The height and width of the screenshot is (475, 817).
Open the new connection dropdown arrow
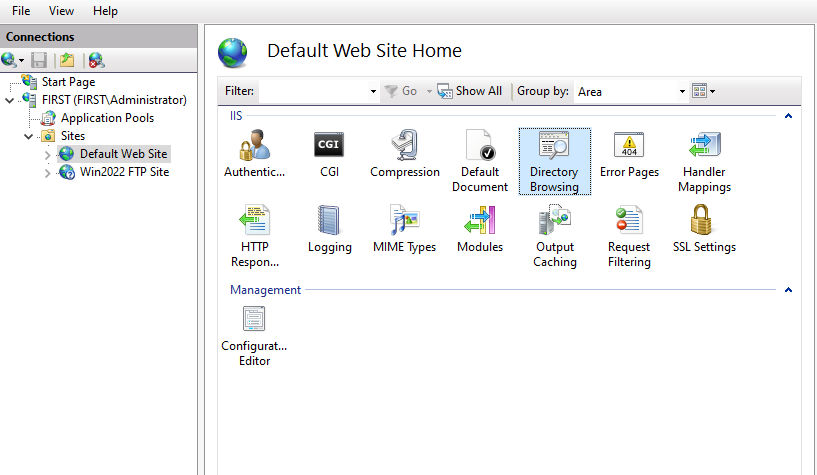(x=21, y=60)
